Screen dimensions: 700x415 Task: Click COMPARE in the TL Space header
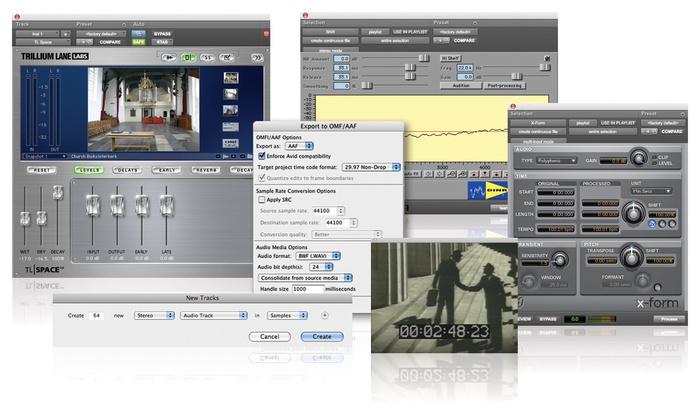point(110,42)
